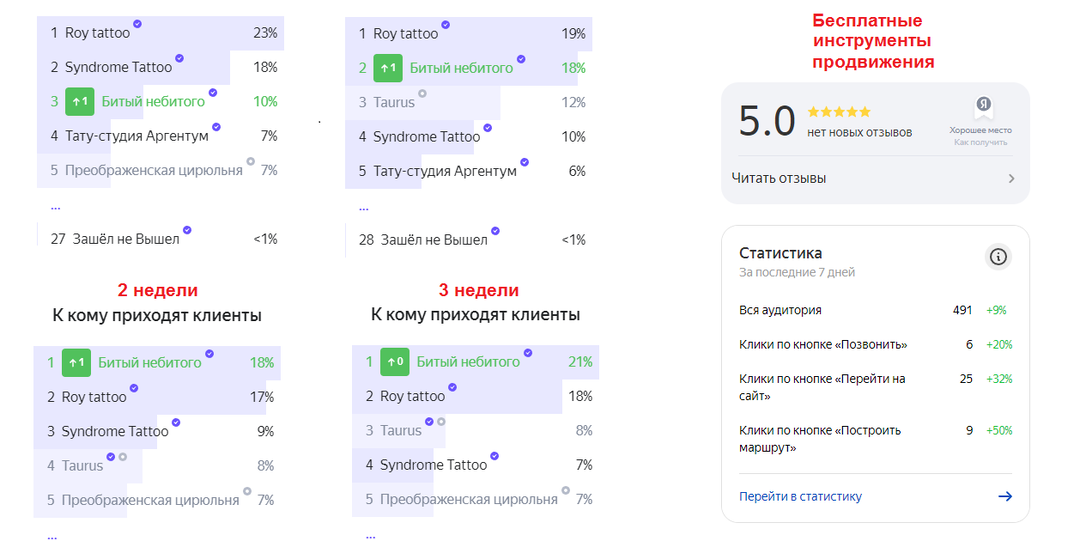The height and width of the screenshot is (540, 1080).
Task: Click verified checkmark next to Roy tattoo 19%
Action: tap(446, 25)
